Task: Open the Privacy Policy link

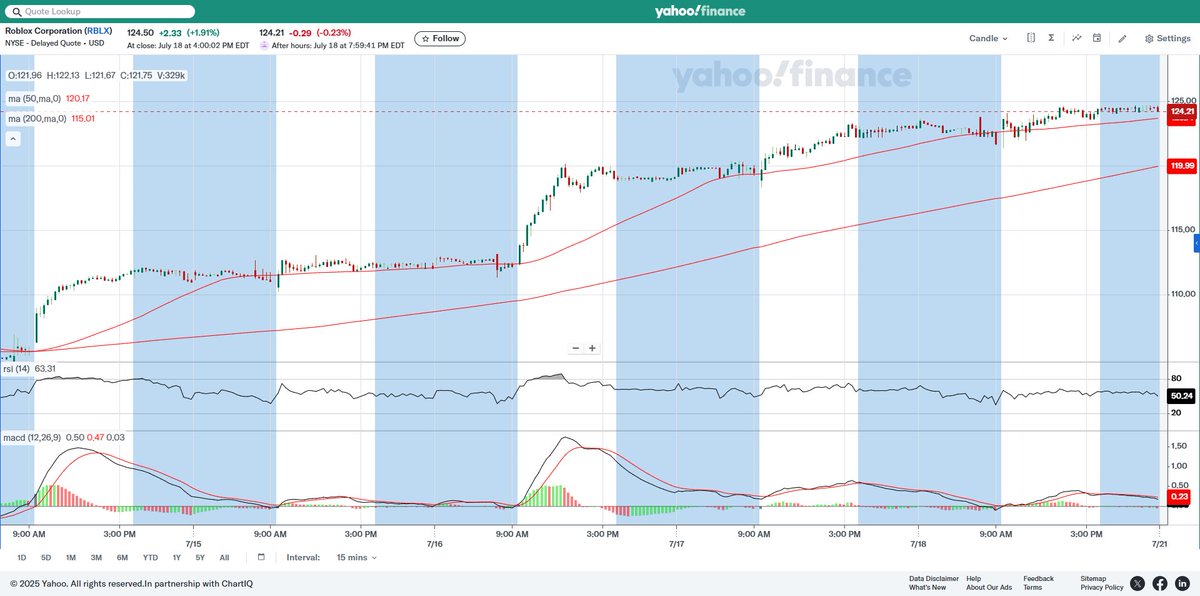Action: click(1102, 587)
